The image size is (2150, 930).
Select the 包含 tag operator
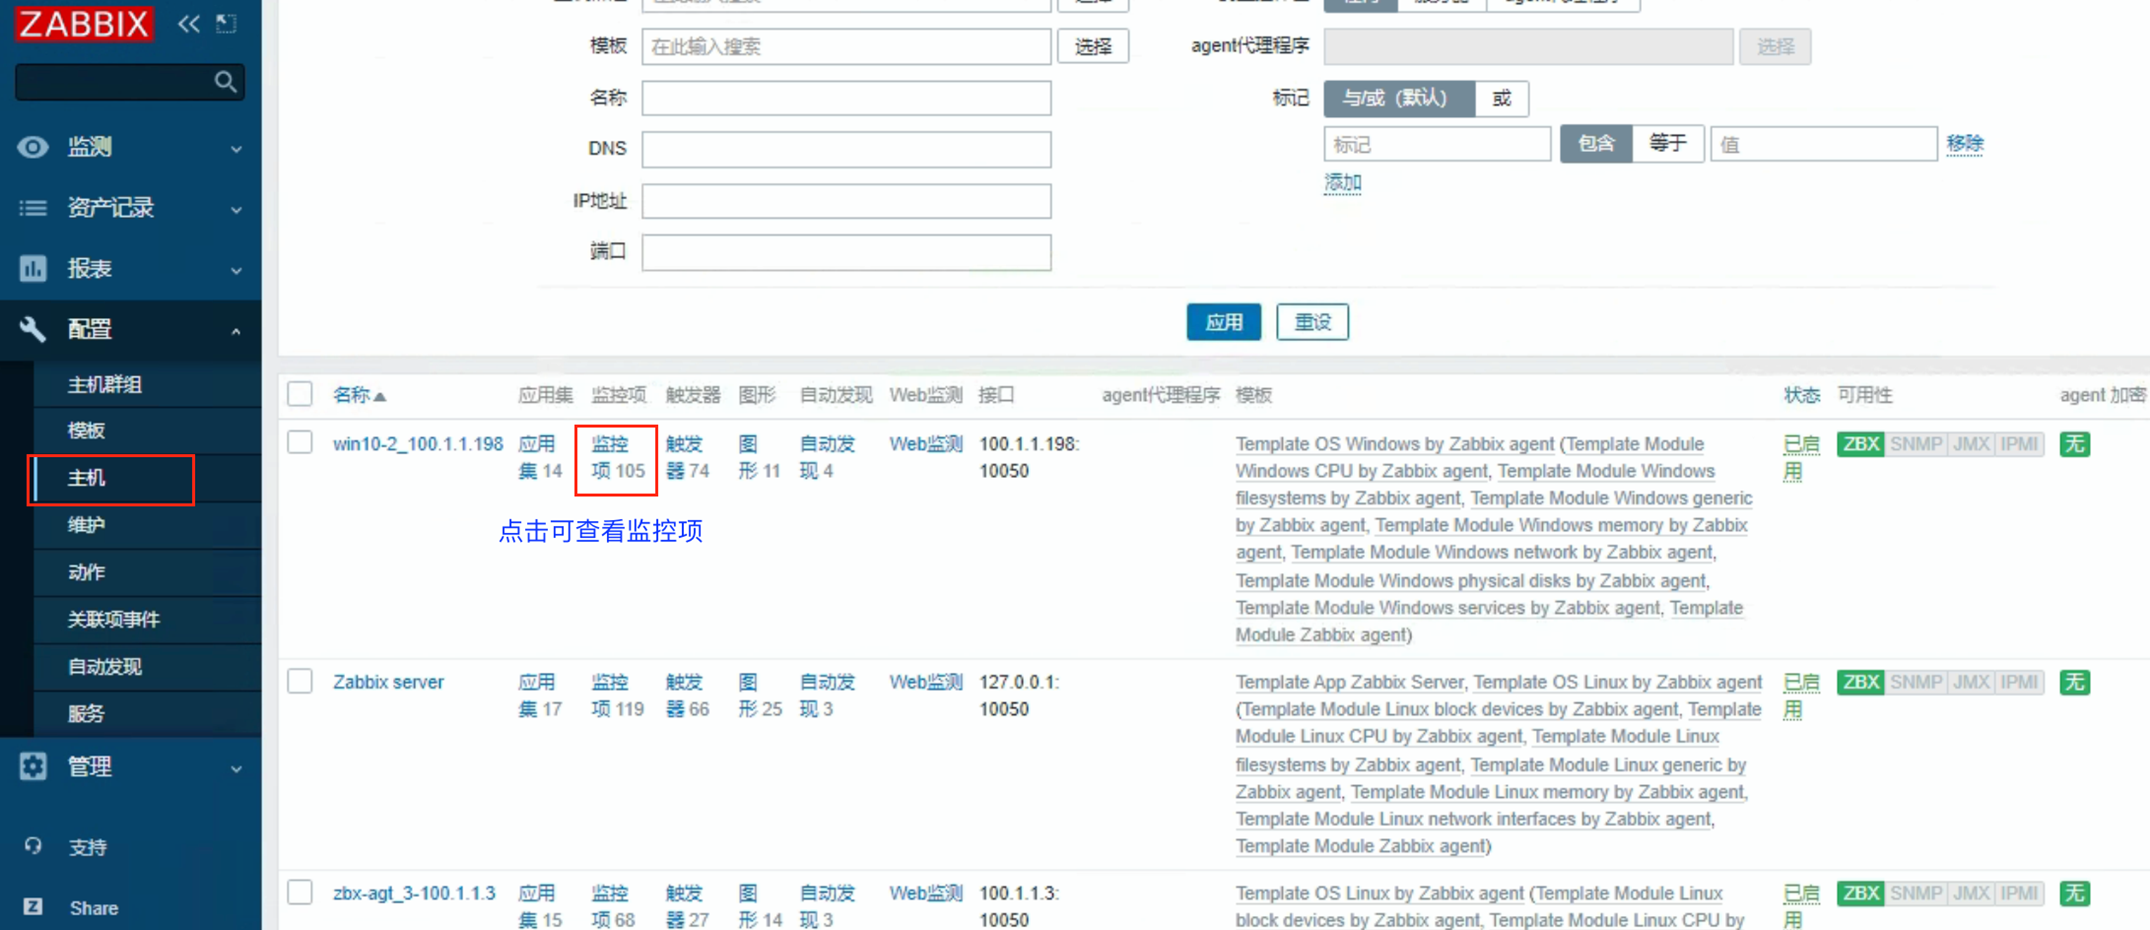pos(1596,144)
